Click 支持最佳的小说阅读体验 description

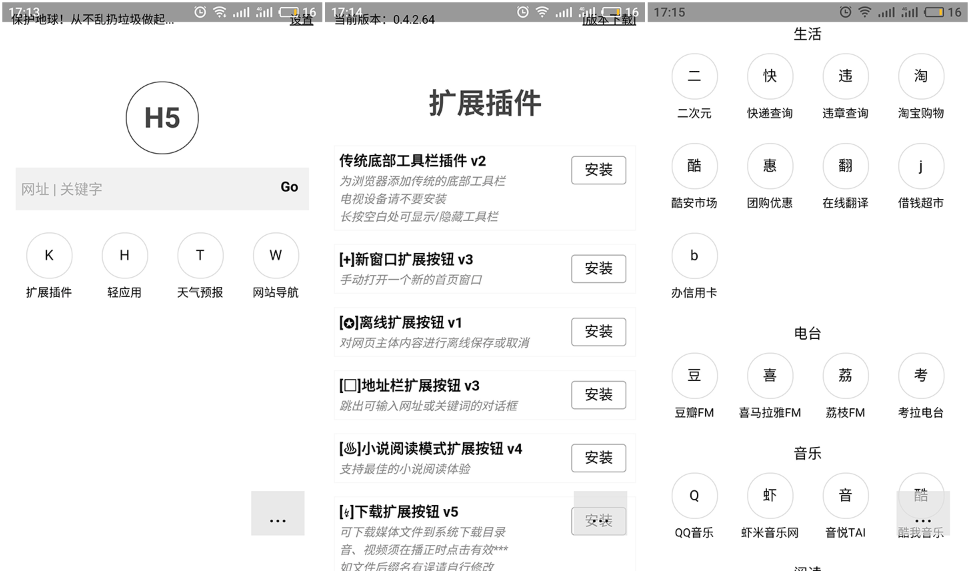pos(405,469)
